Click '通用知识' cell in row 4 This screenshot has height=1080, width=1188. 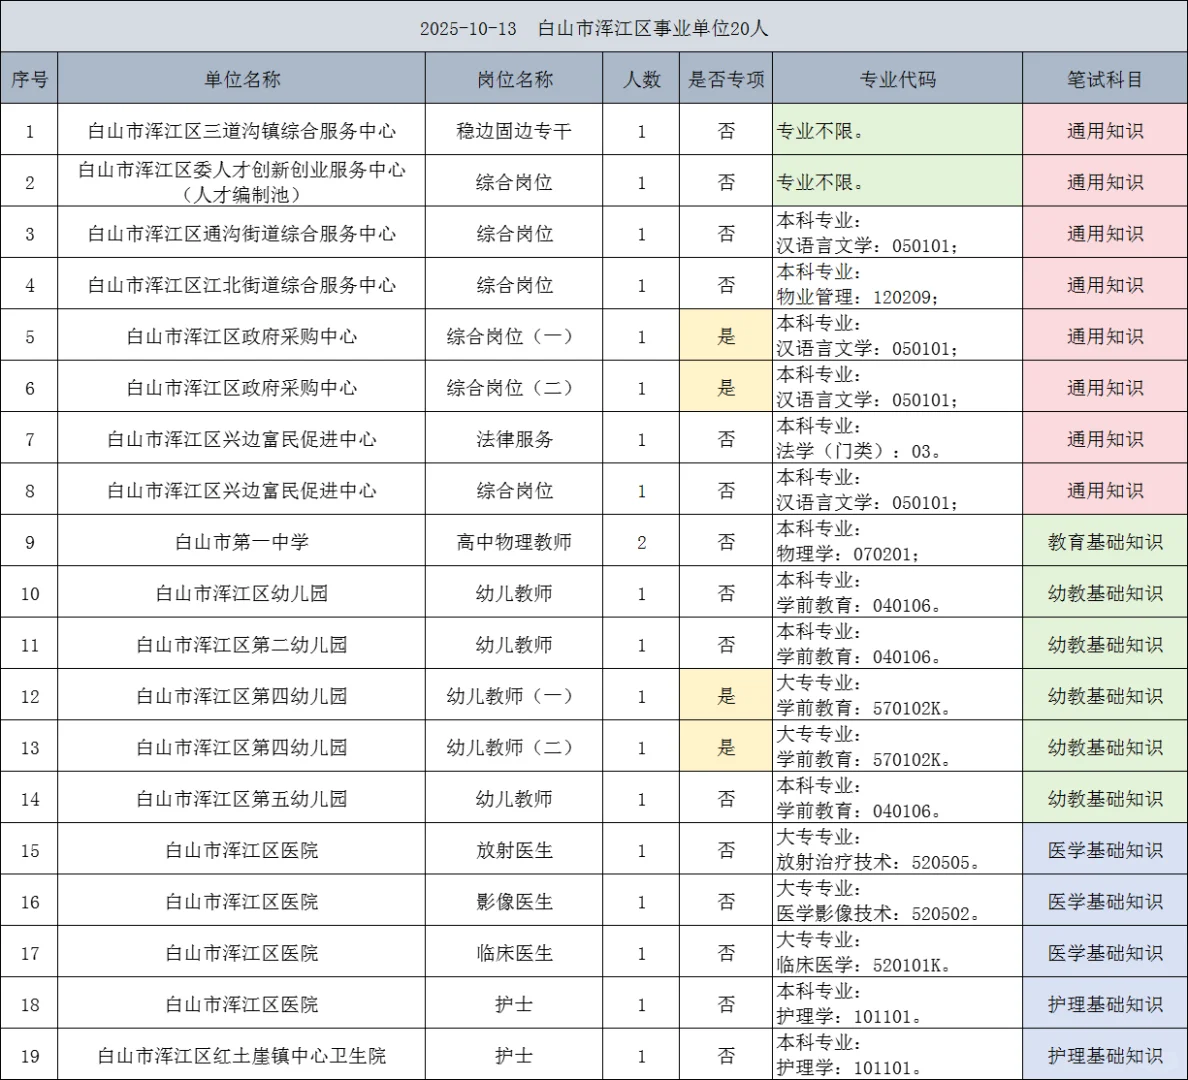(x=1105, y=285)
